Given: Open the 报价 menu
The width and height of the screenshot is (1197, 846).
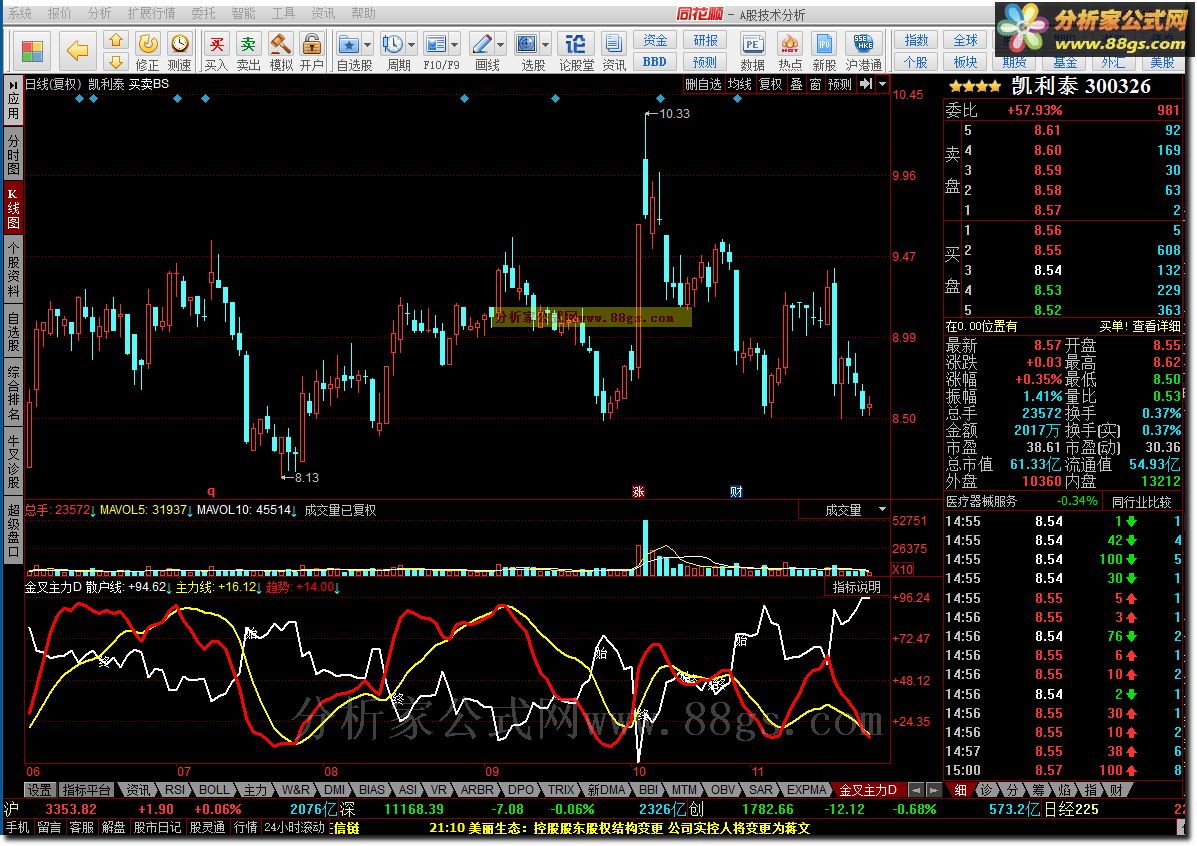Looking at the screenshot, I should tap(59, 13).
